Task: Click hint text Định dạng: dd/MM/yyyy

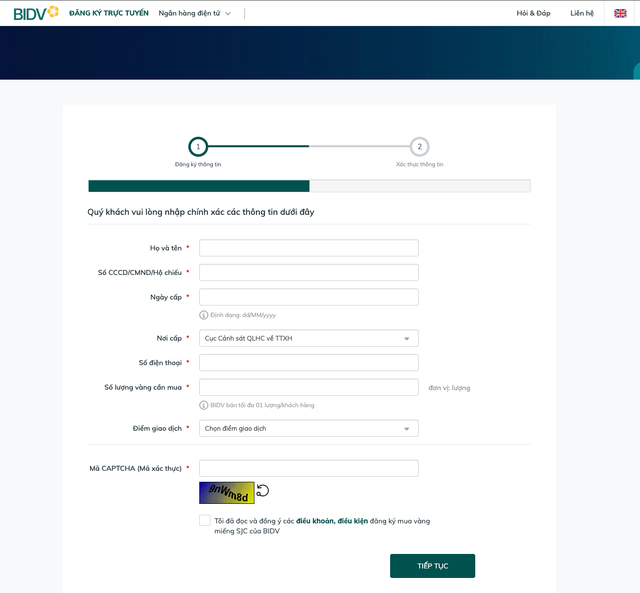Action: click(243, 315)
